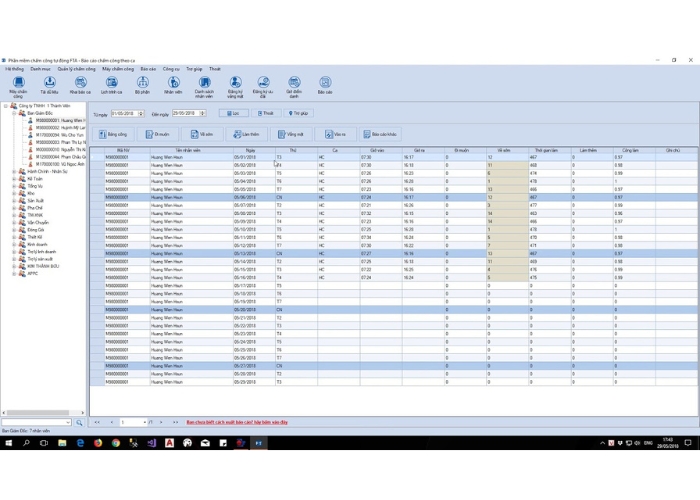Click the red report export help link
The height and width of the screenshot is (500, 700).
click(x=237, y=422)
